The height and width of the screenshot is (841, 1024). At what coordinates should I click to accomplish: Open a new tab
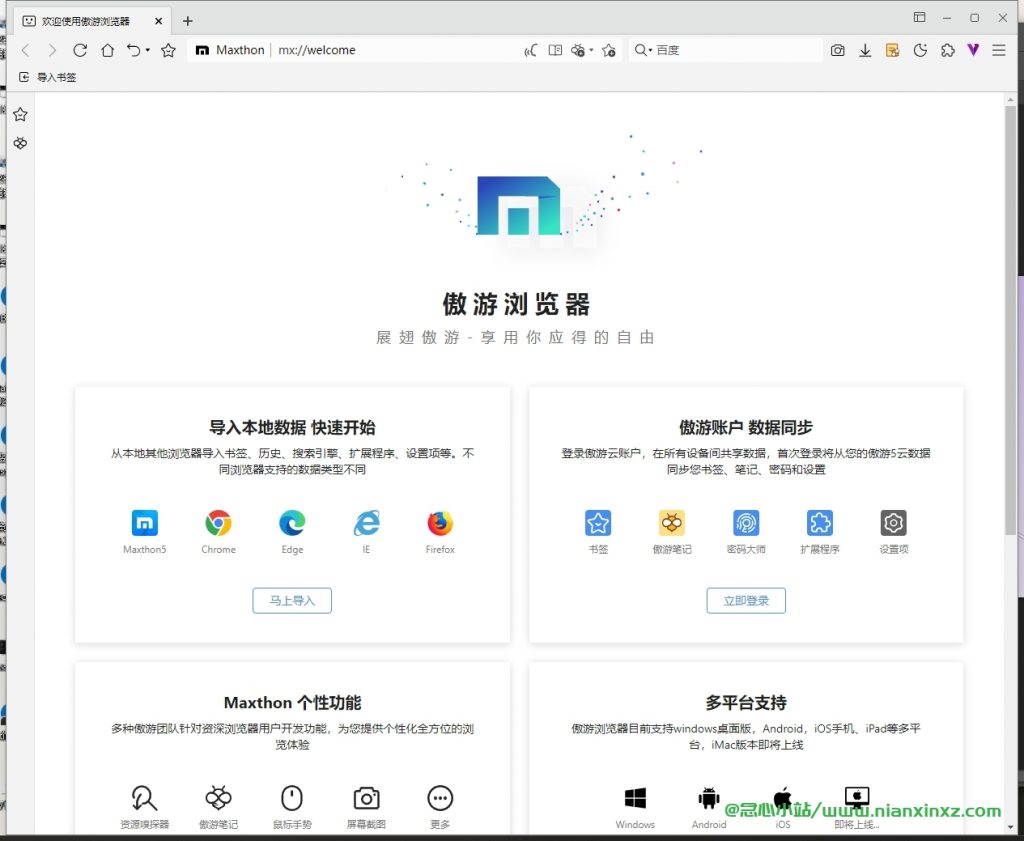click(187, 21)
